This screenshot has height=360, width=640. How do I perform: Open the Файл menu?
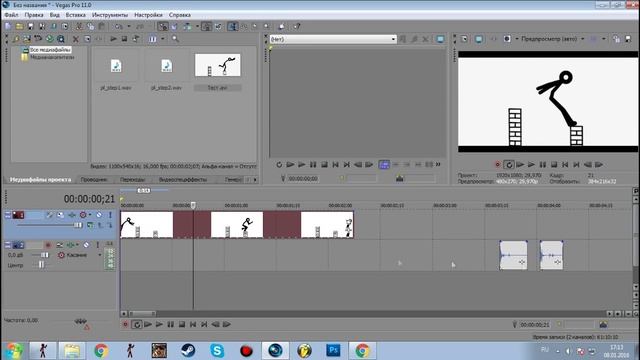[11, 15]
